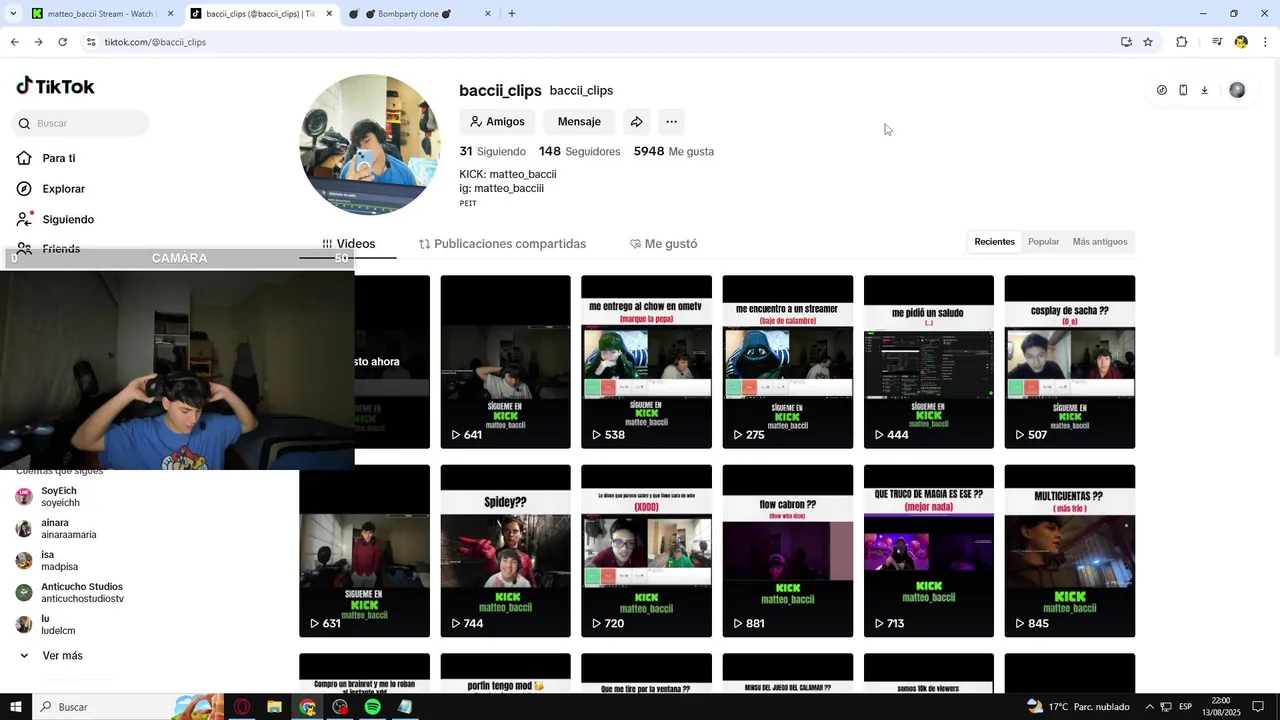Screen dimensions: 1280x720
Task: Click the TikTok logo in the sidebar
Action: pyautogui.click(x=55, y=86)
